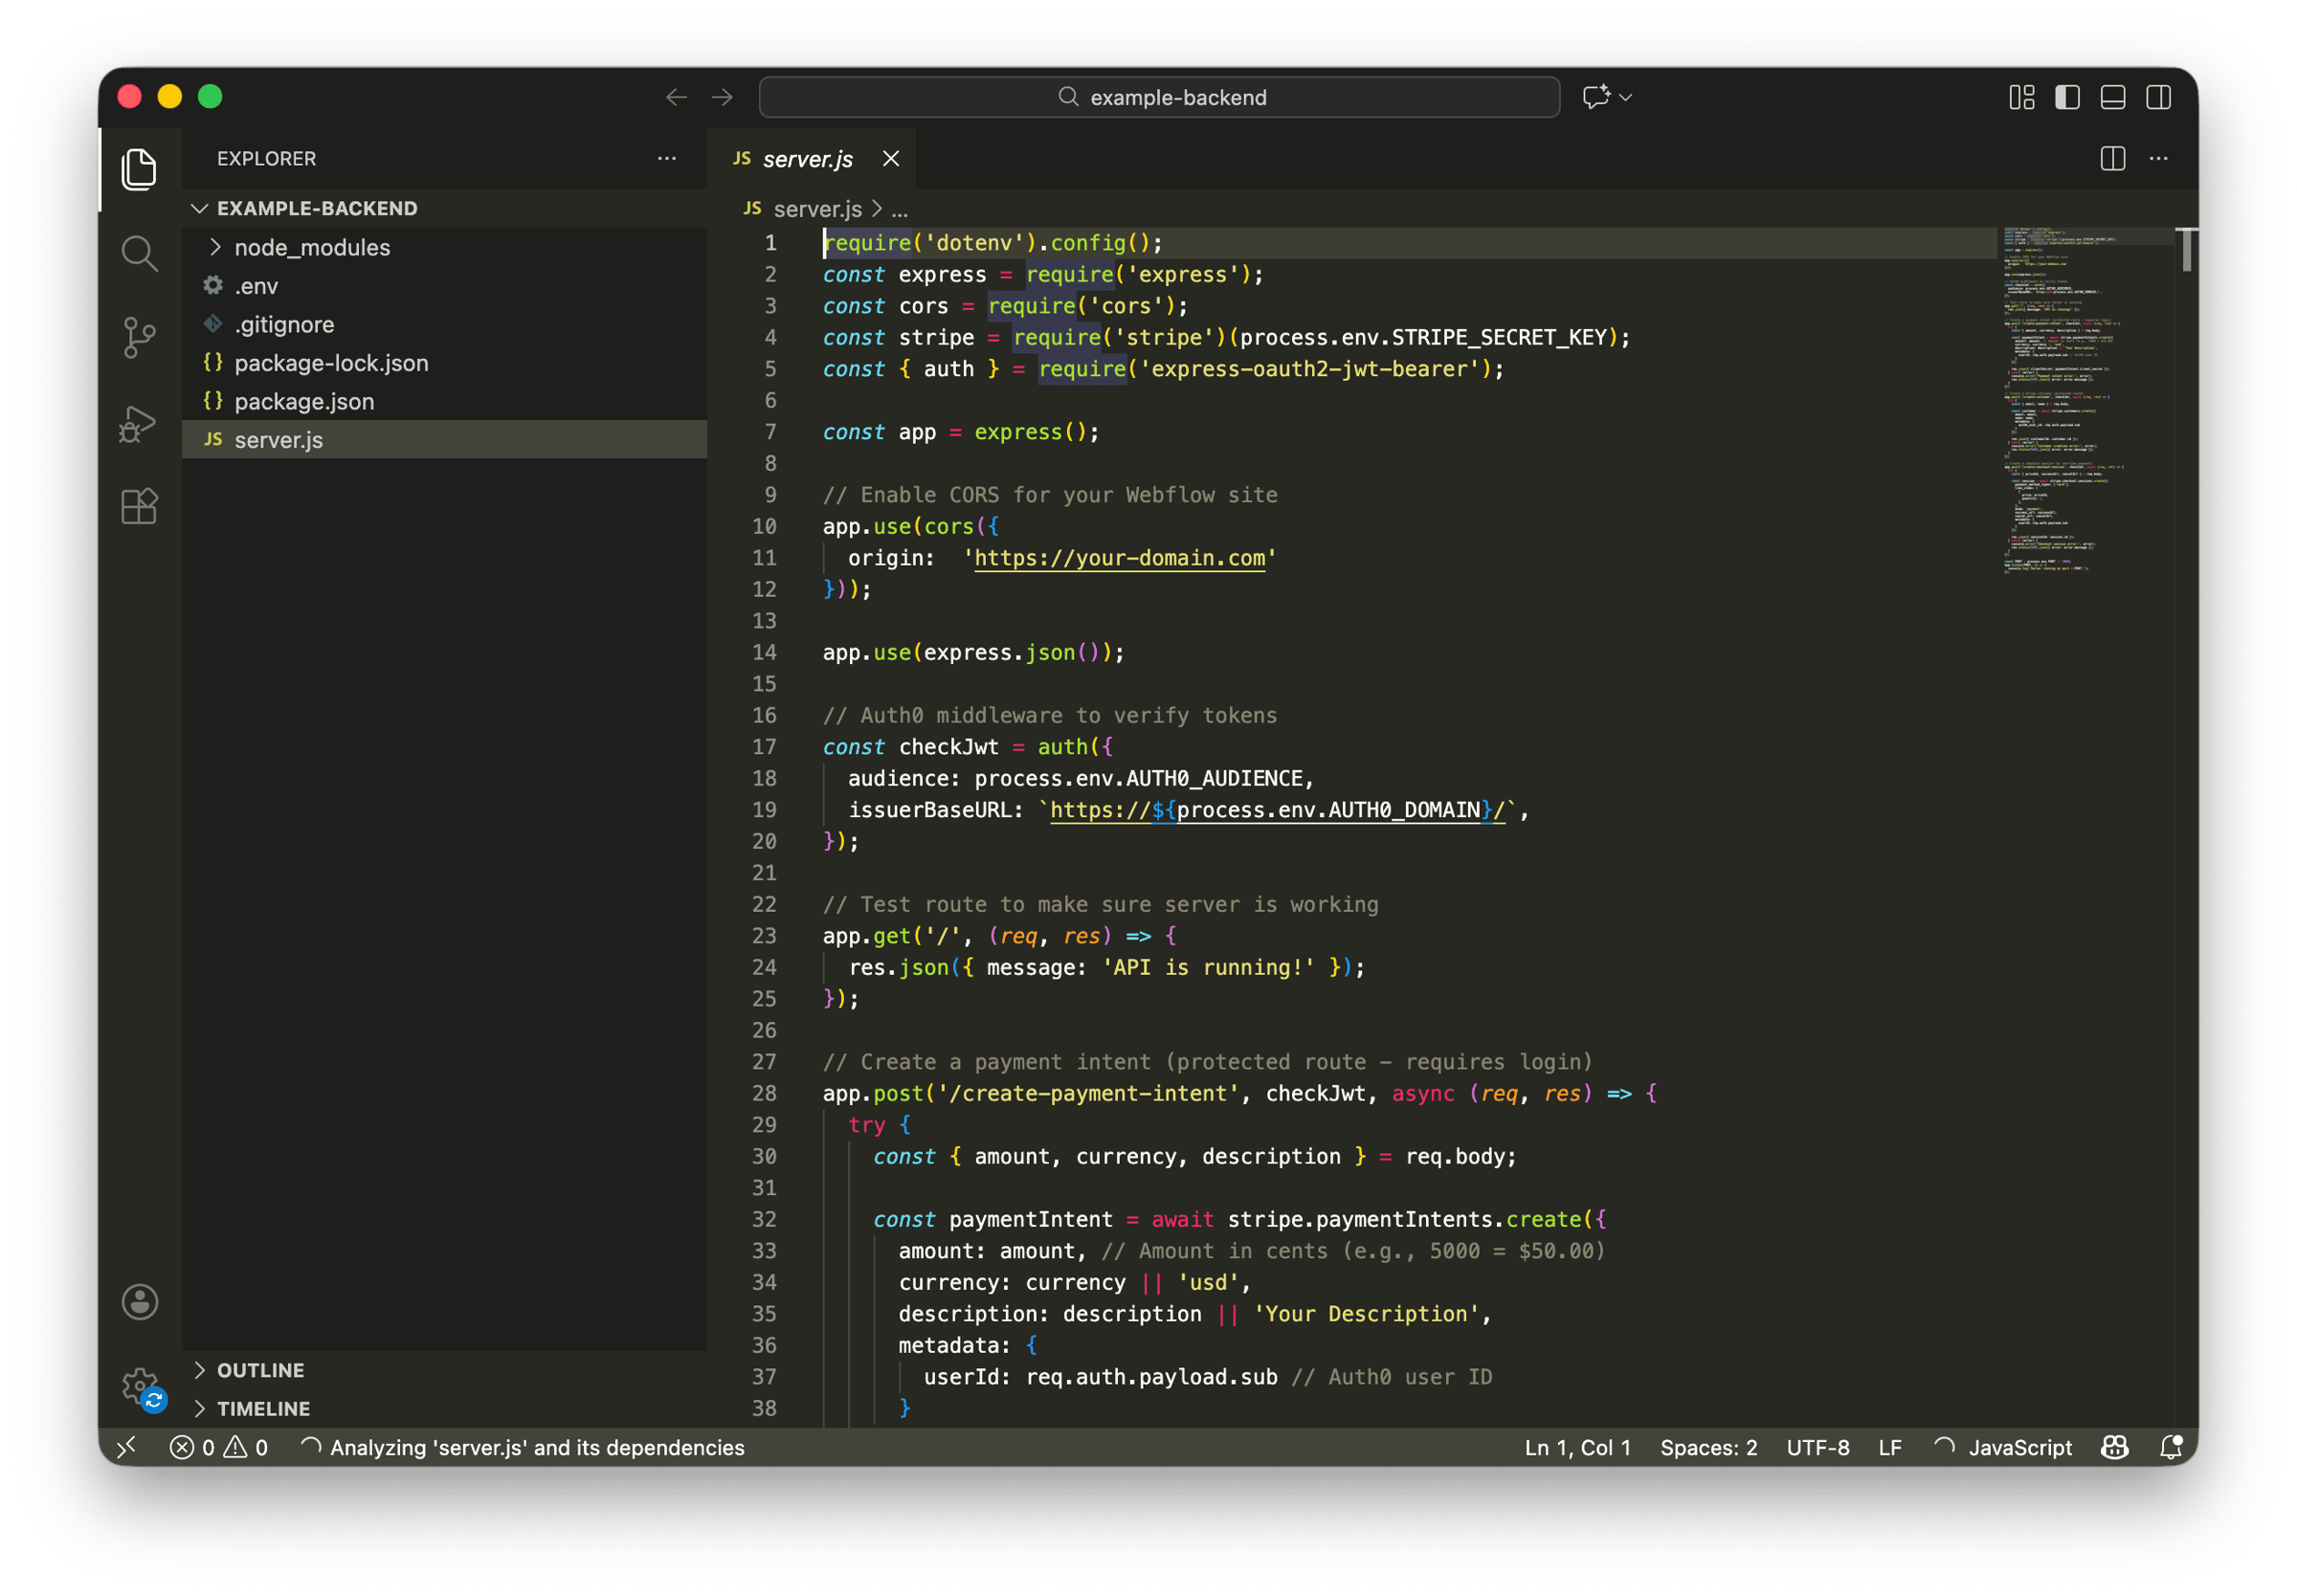
Task: Open the Search view in activity bar
Action: [139, 254]
